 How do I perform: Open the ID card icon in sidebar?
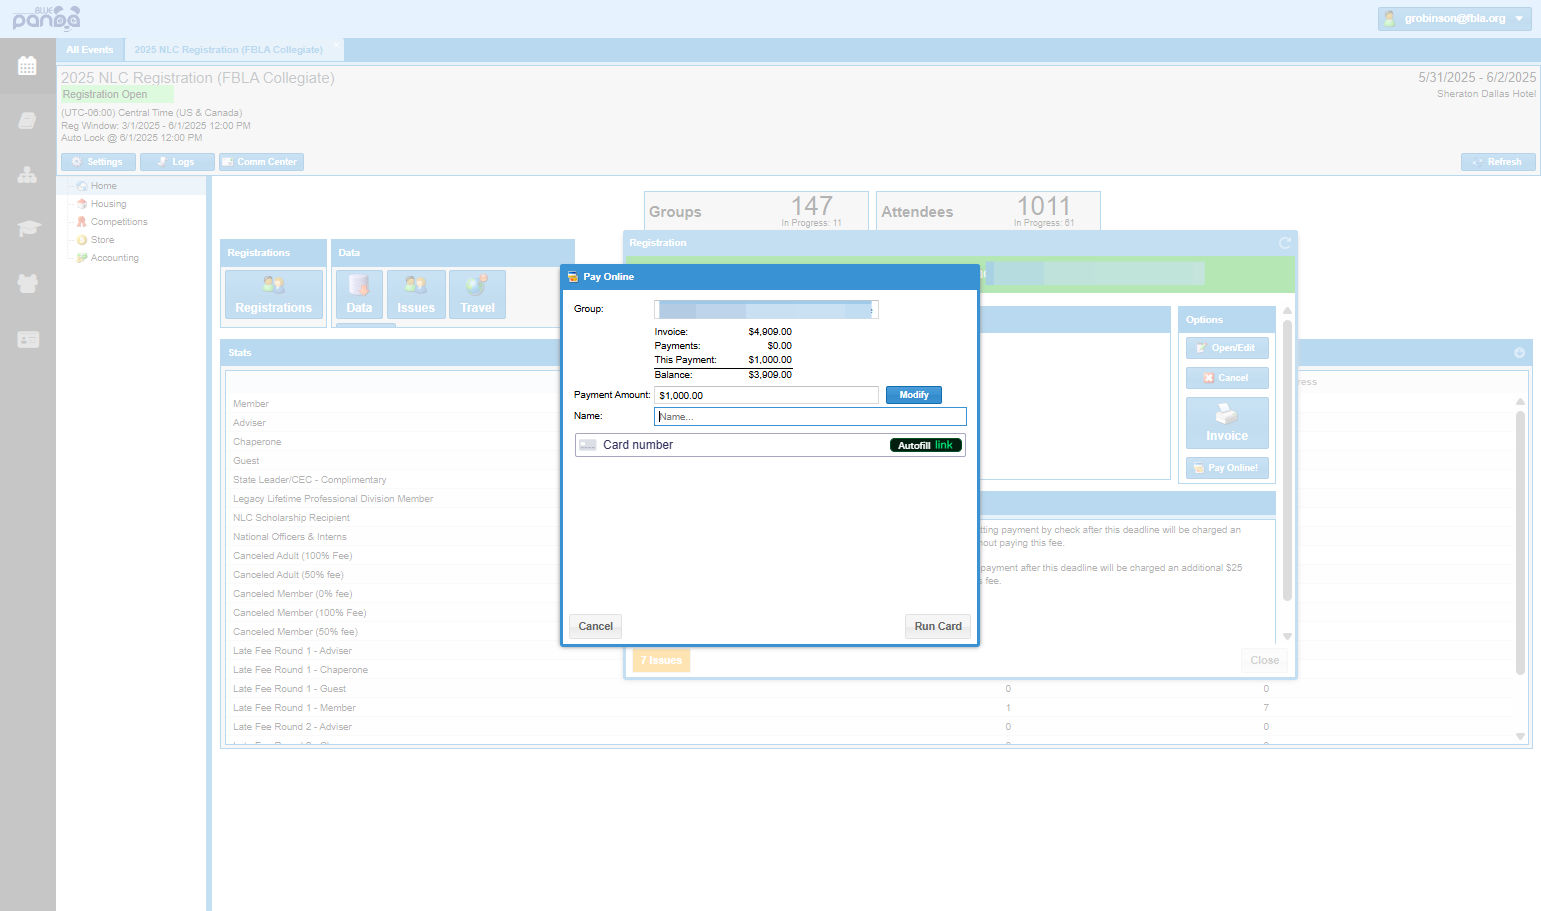click(27, 340)
